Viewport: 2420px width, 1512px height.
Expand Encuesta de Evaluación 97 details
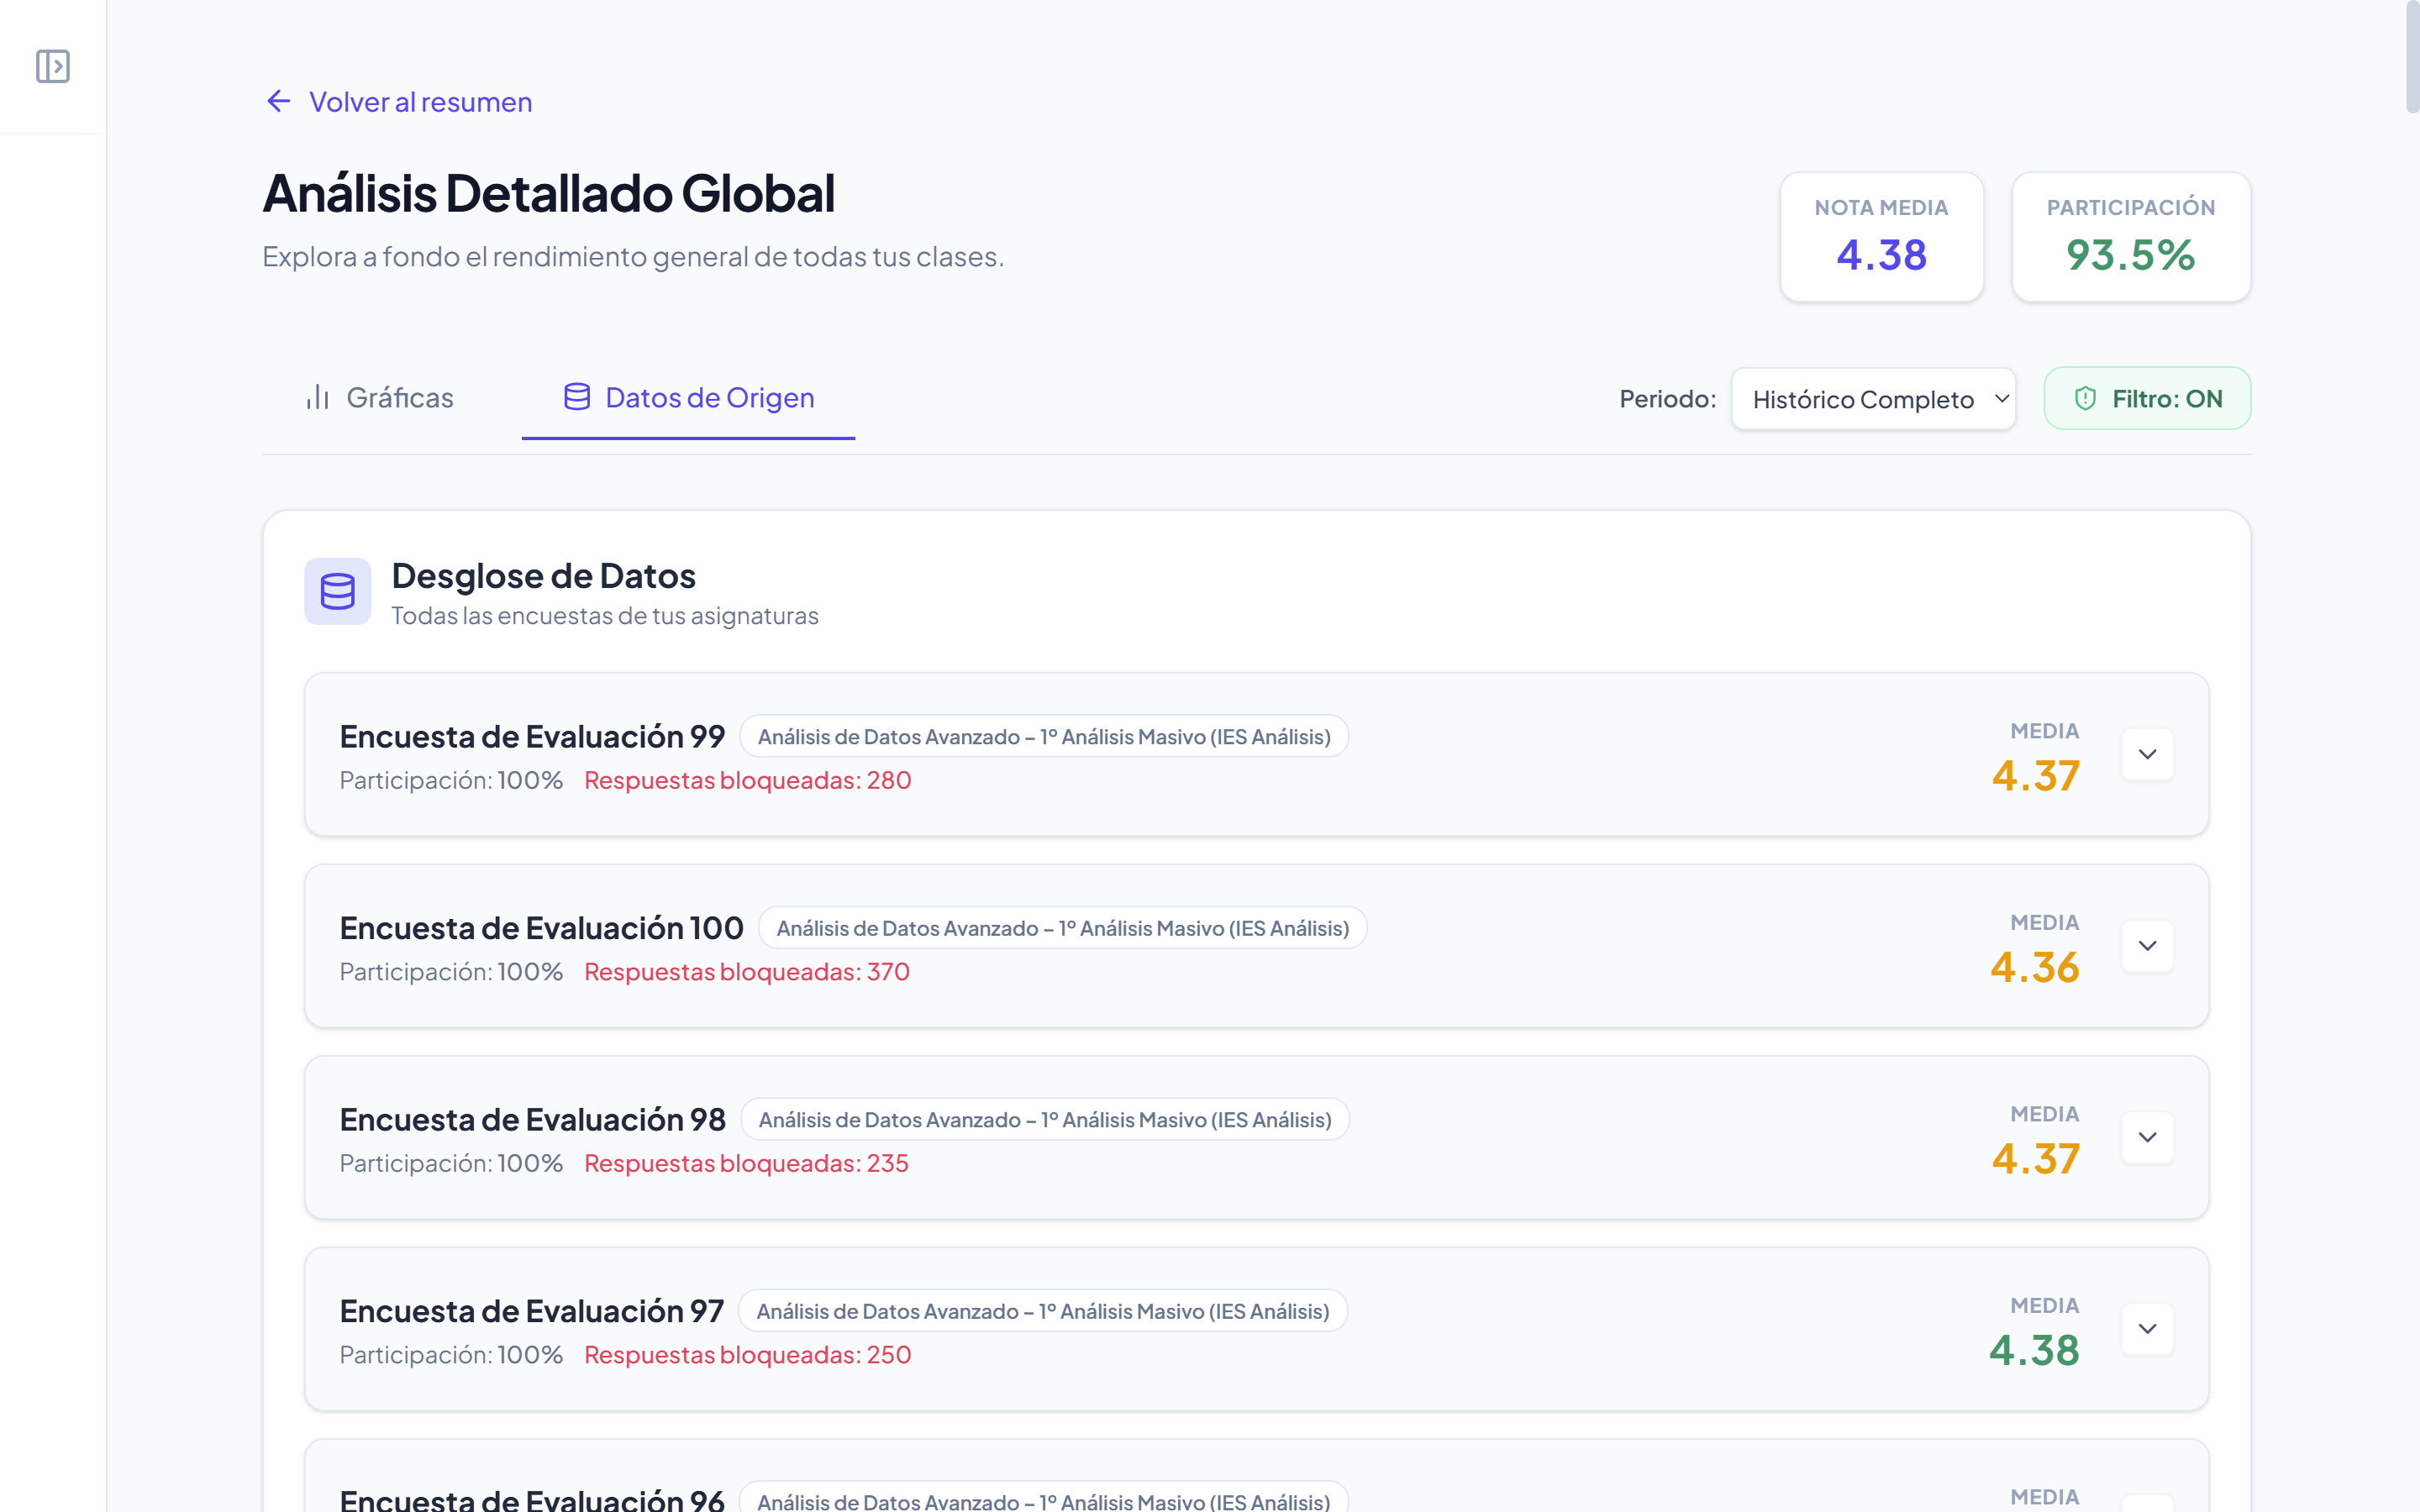(x=2147, y=1329)
